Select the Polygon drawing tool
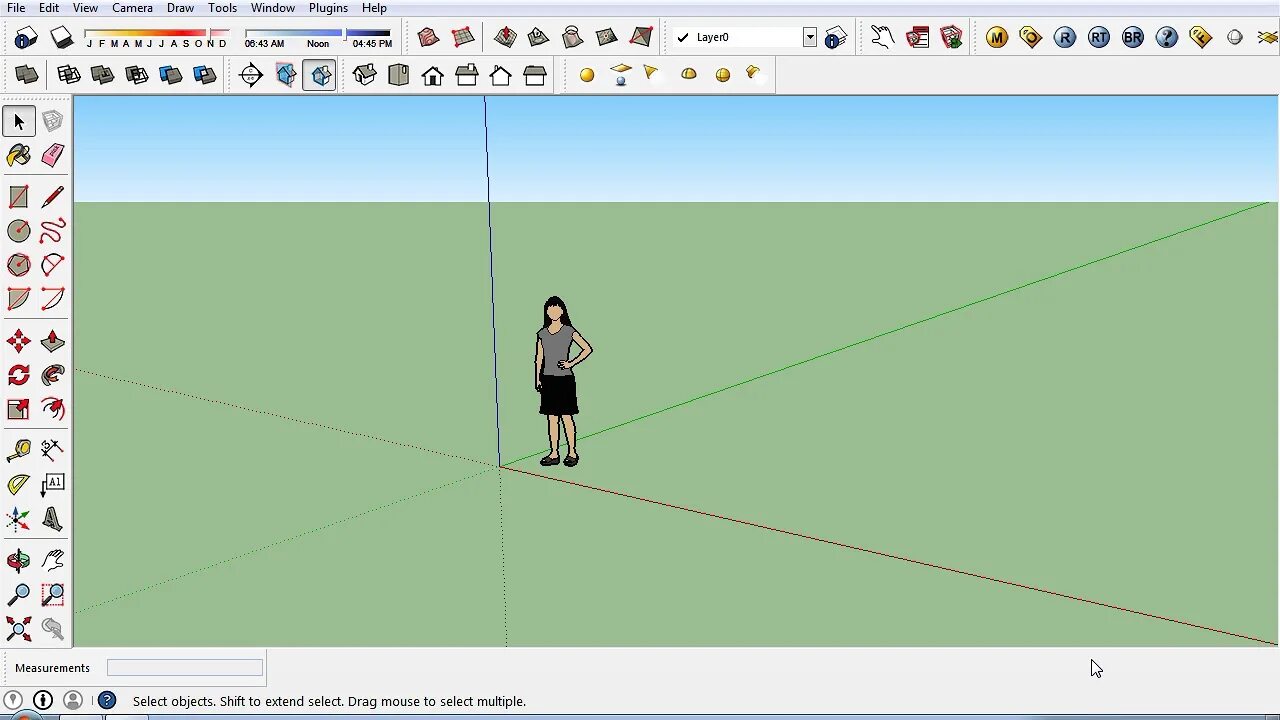 [19, 265]
